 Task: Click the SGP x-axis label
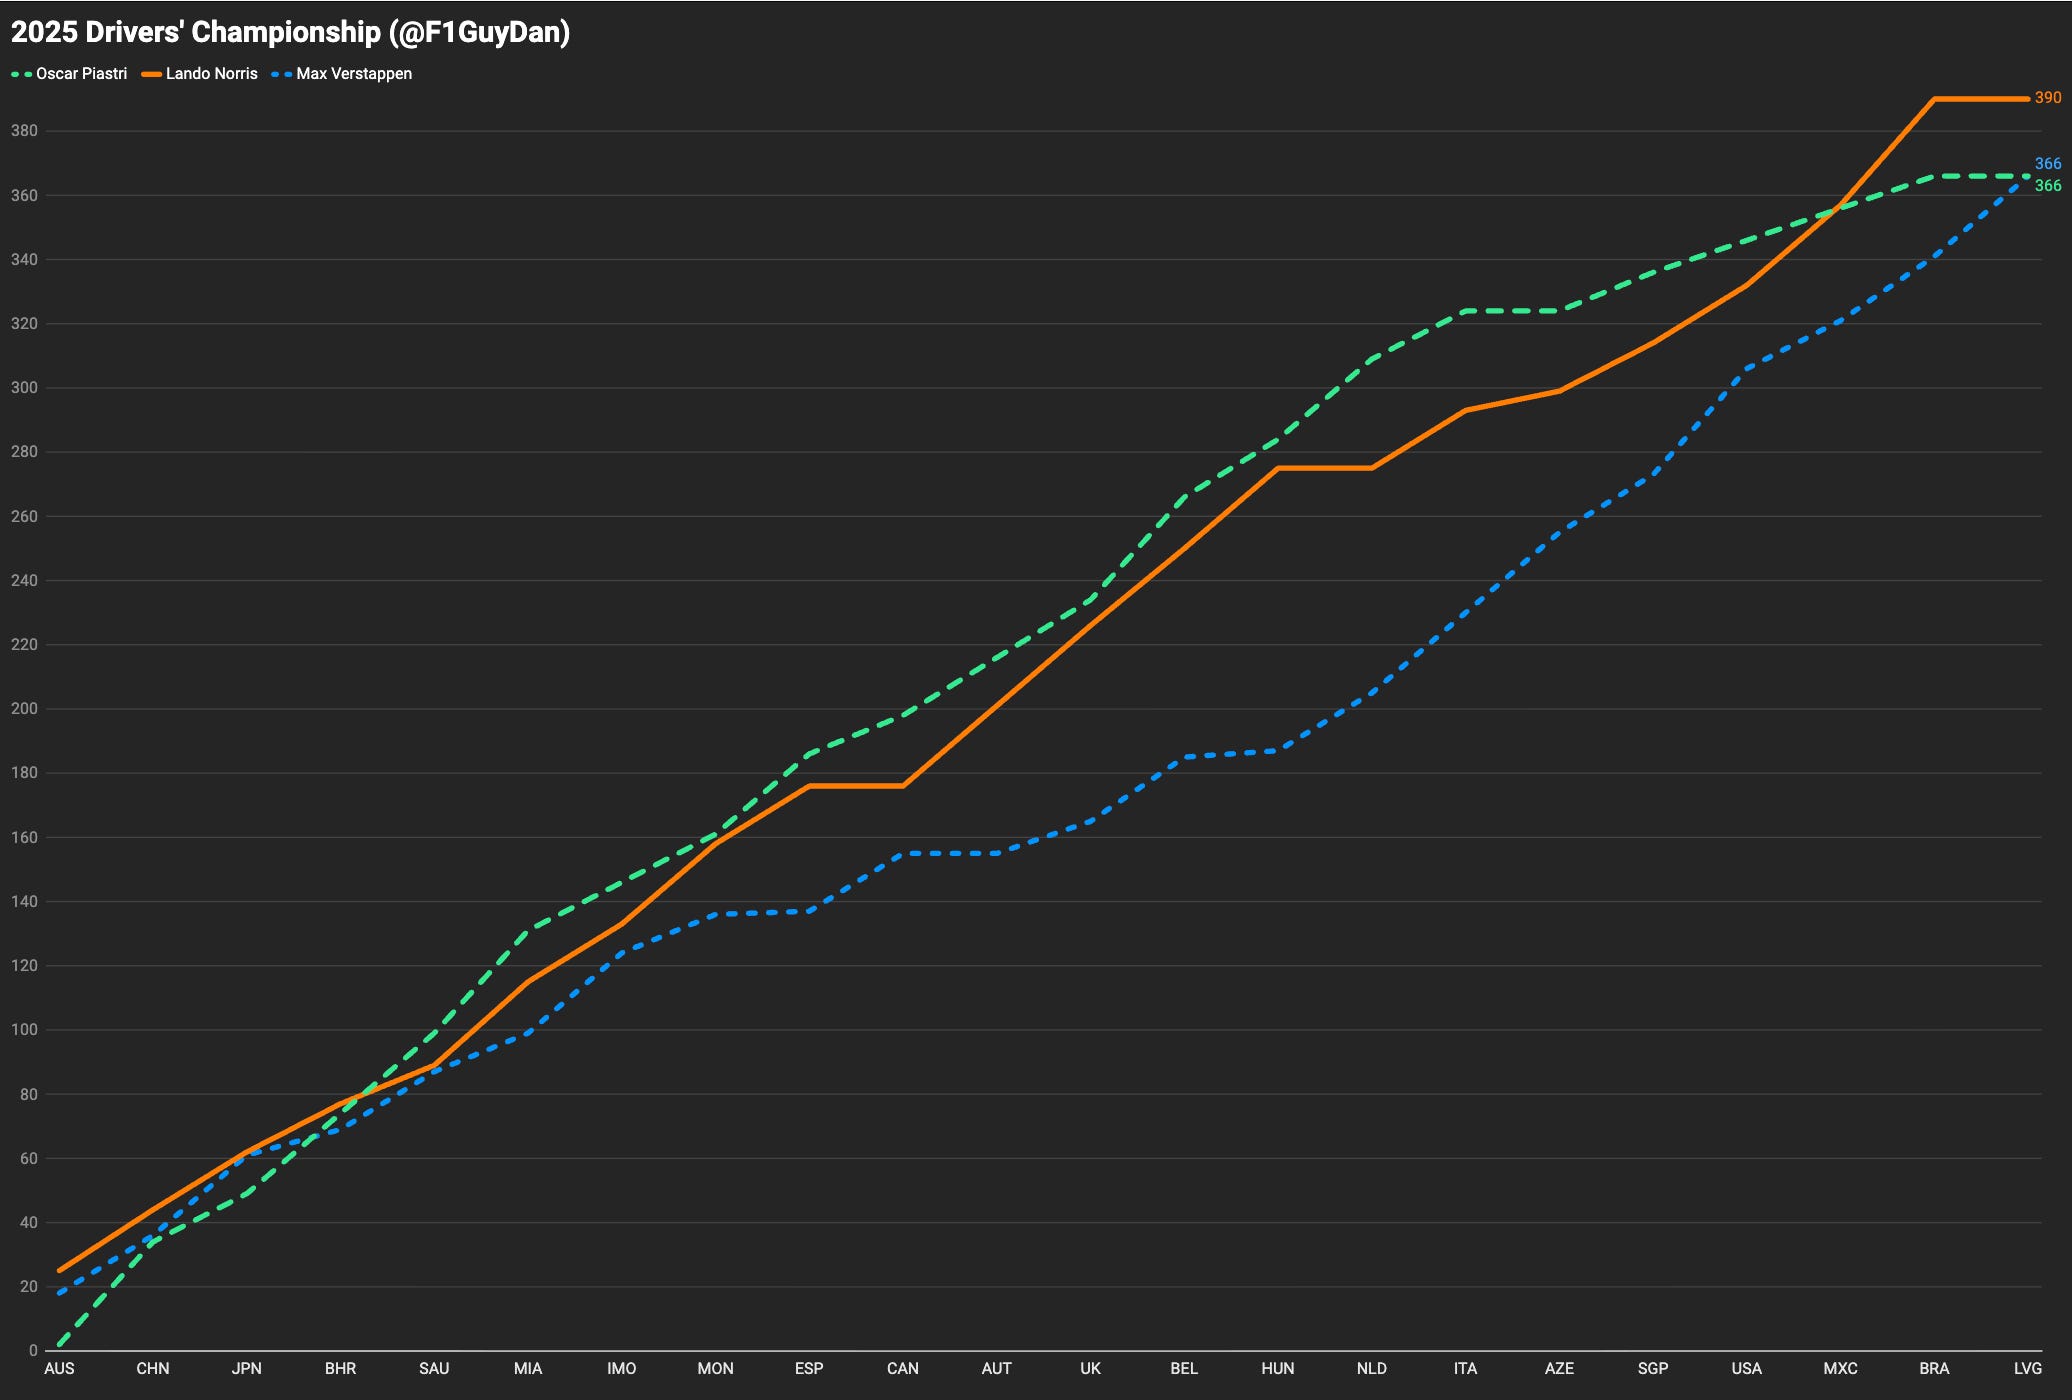[x=1653, y=1368]
